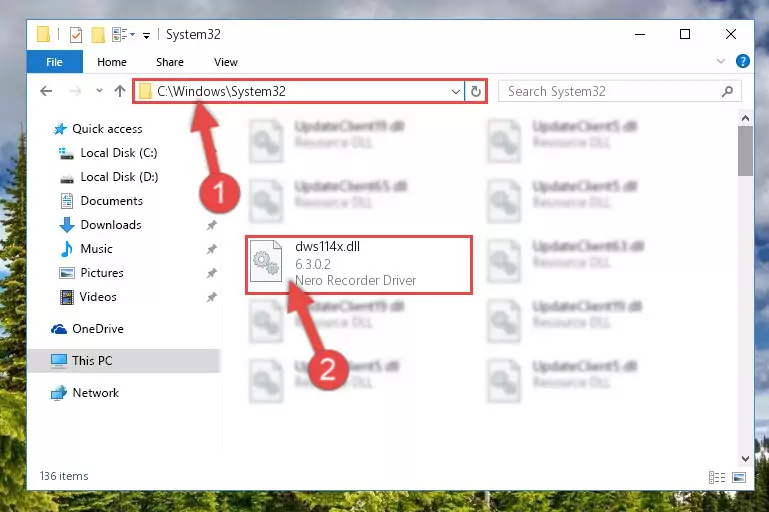The width and height of the screenshot is (769, 512).
Task: Click the New Folder quick access icon
Action: [x=98, y=35]
